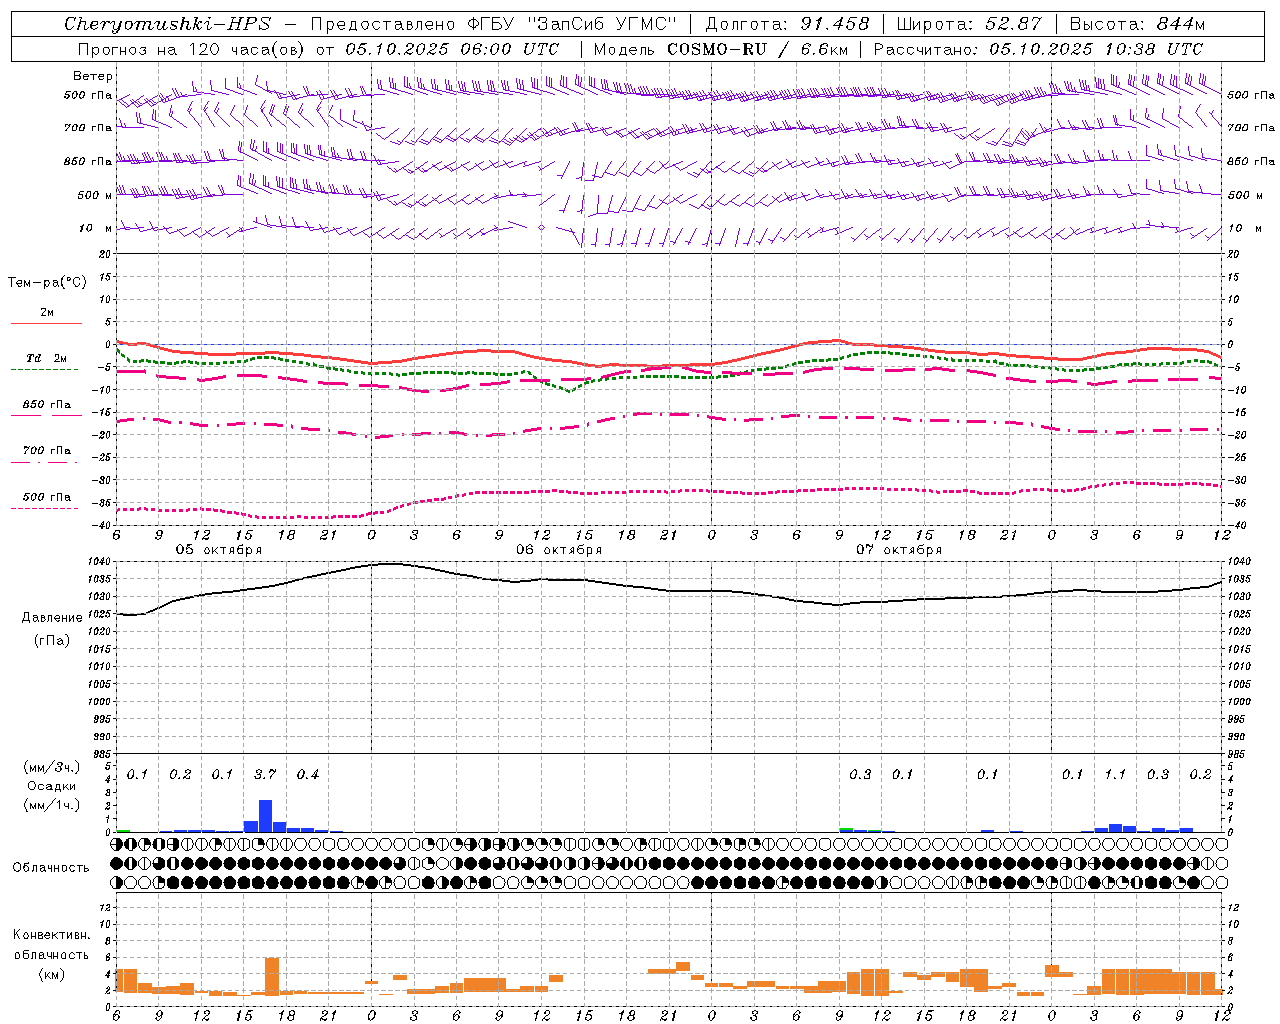The width and height of the screenshot is (1280, 1024).
Task: Click the latitude value Широта: 52.87
Action: coord(969,24)
